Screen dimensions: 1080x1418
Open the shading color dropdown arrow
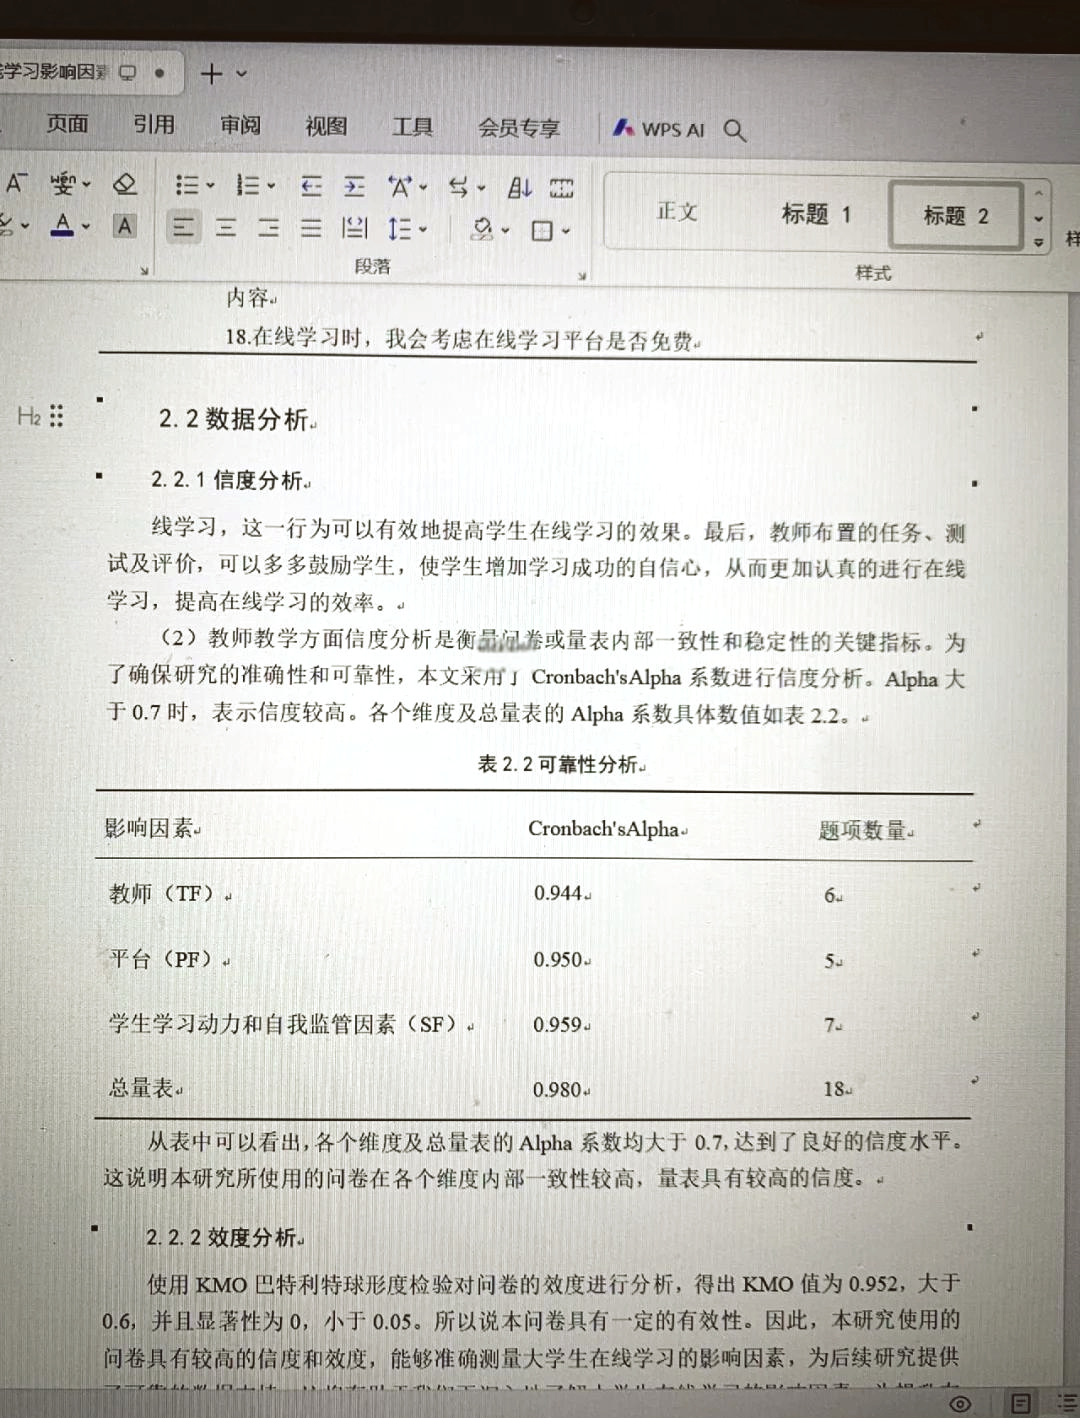click(x=504, y=229)
